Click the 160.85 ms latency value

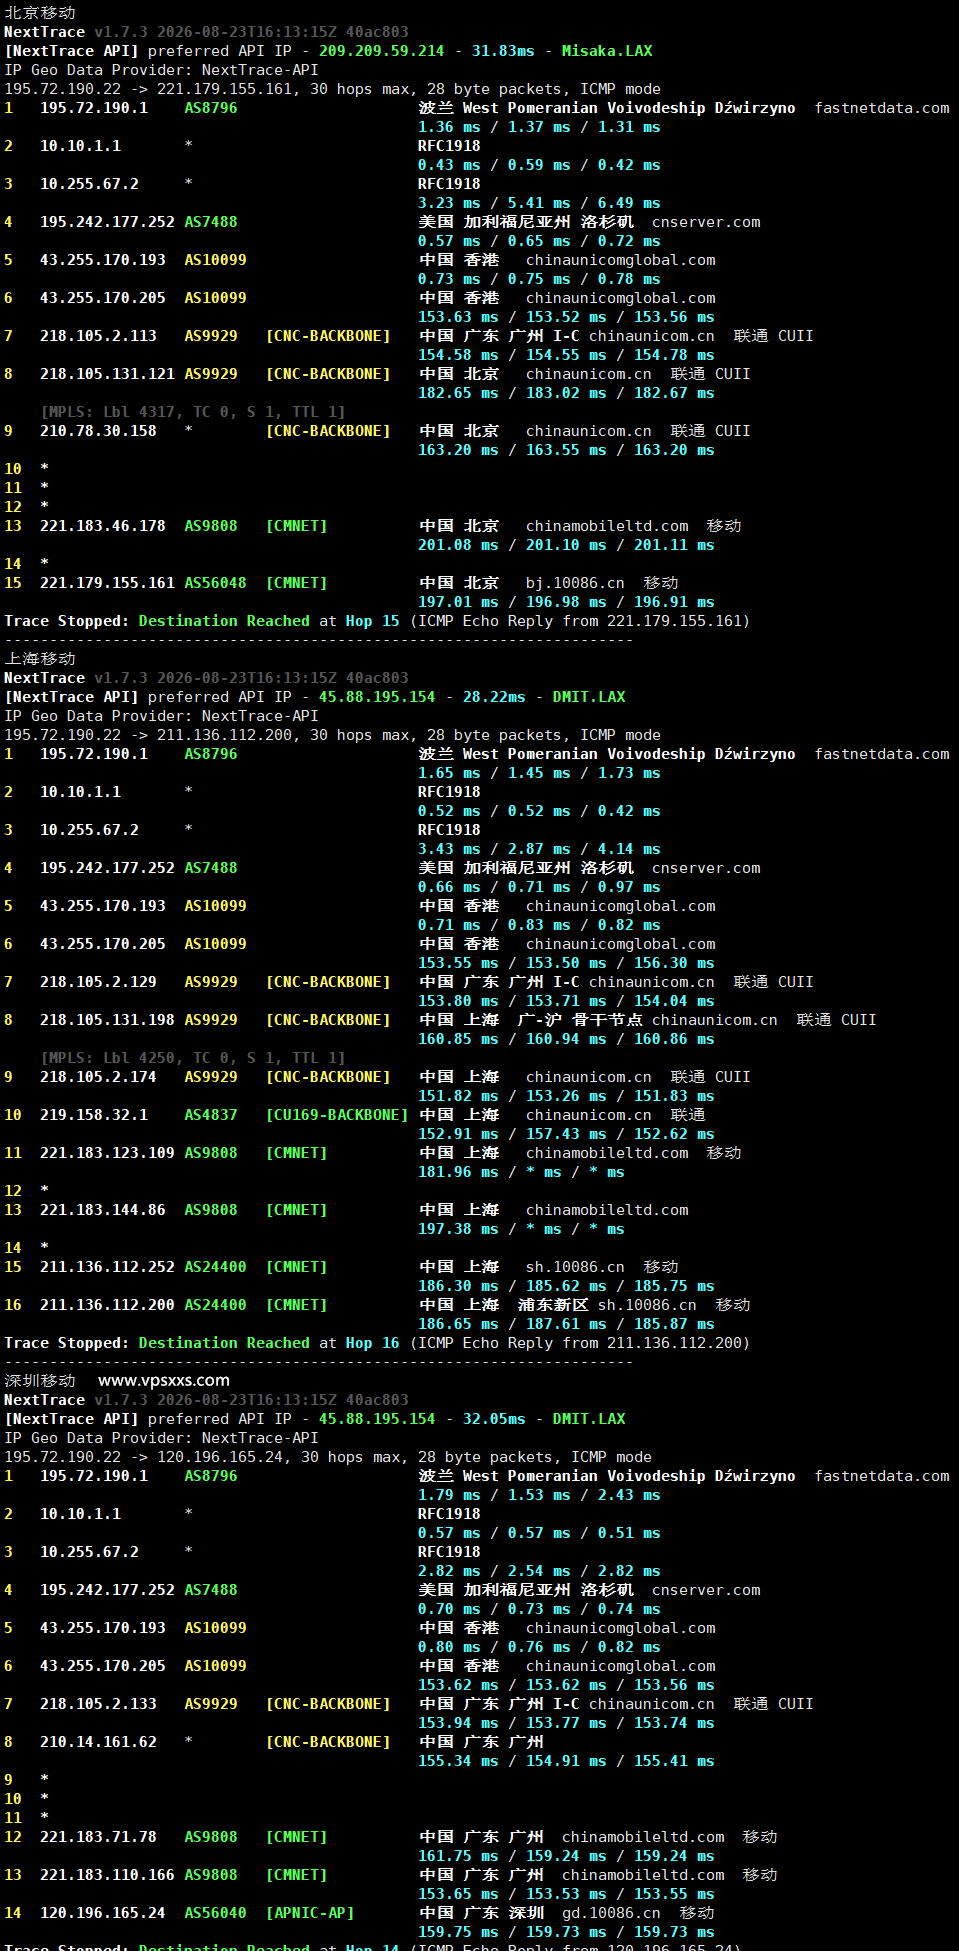(x=458, y=1039)
